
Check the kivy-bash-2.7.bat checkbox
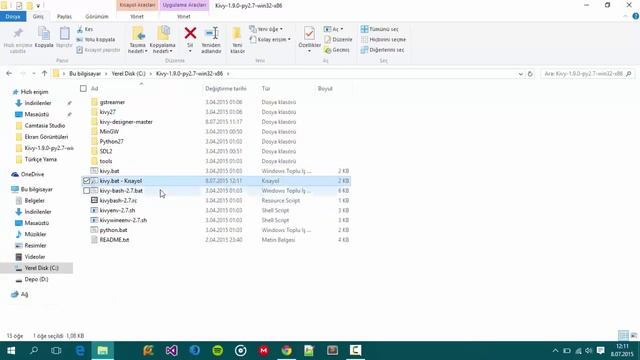click(86, 191)
